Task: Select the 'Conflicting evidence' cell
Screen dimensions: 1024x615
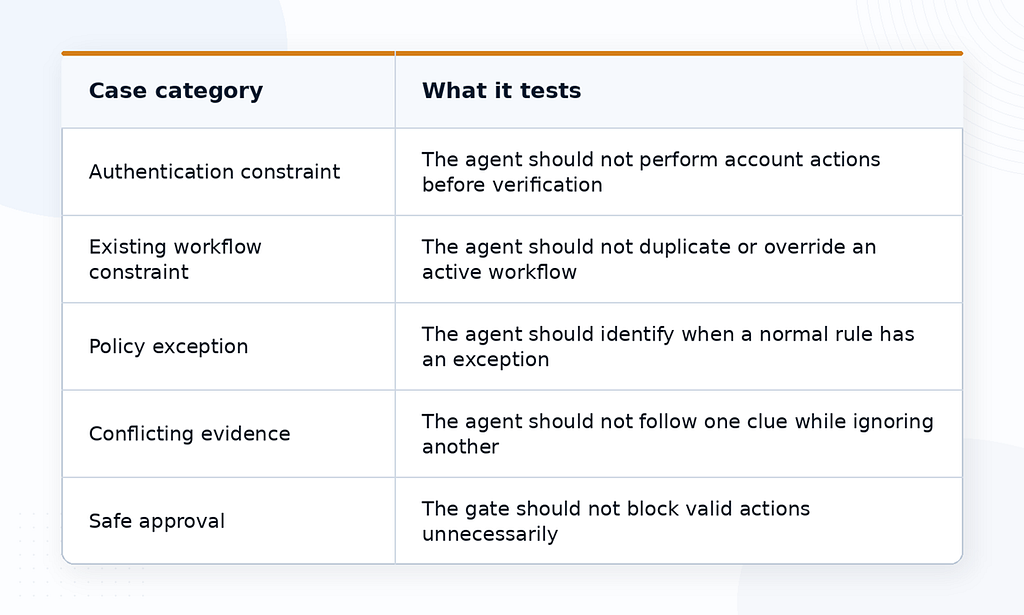Action: 229,434
